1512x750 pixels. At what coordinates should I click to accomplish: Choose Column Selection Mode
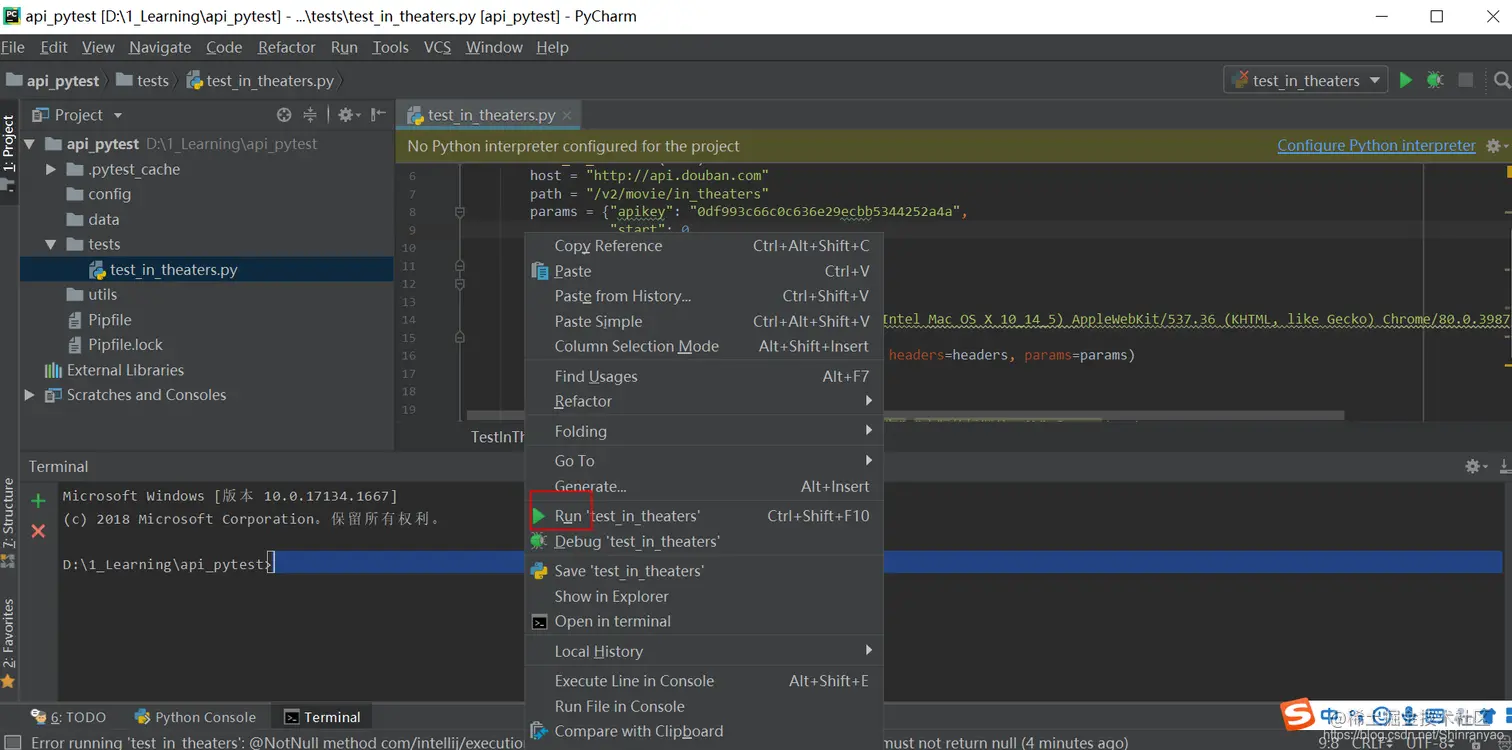click(x=703, y=346)
